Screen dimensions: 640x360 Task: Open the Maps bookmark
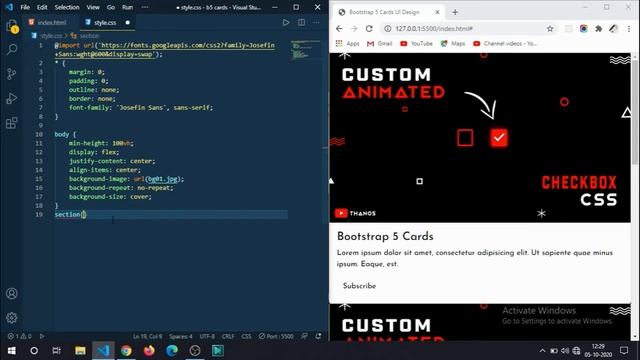tap(453, 44)
